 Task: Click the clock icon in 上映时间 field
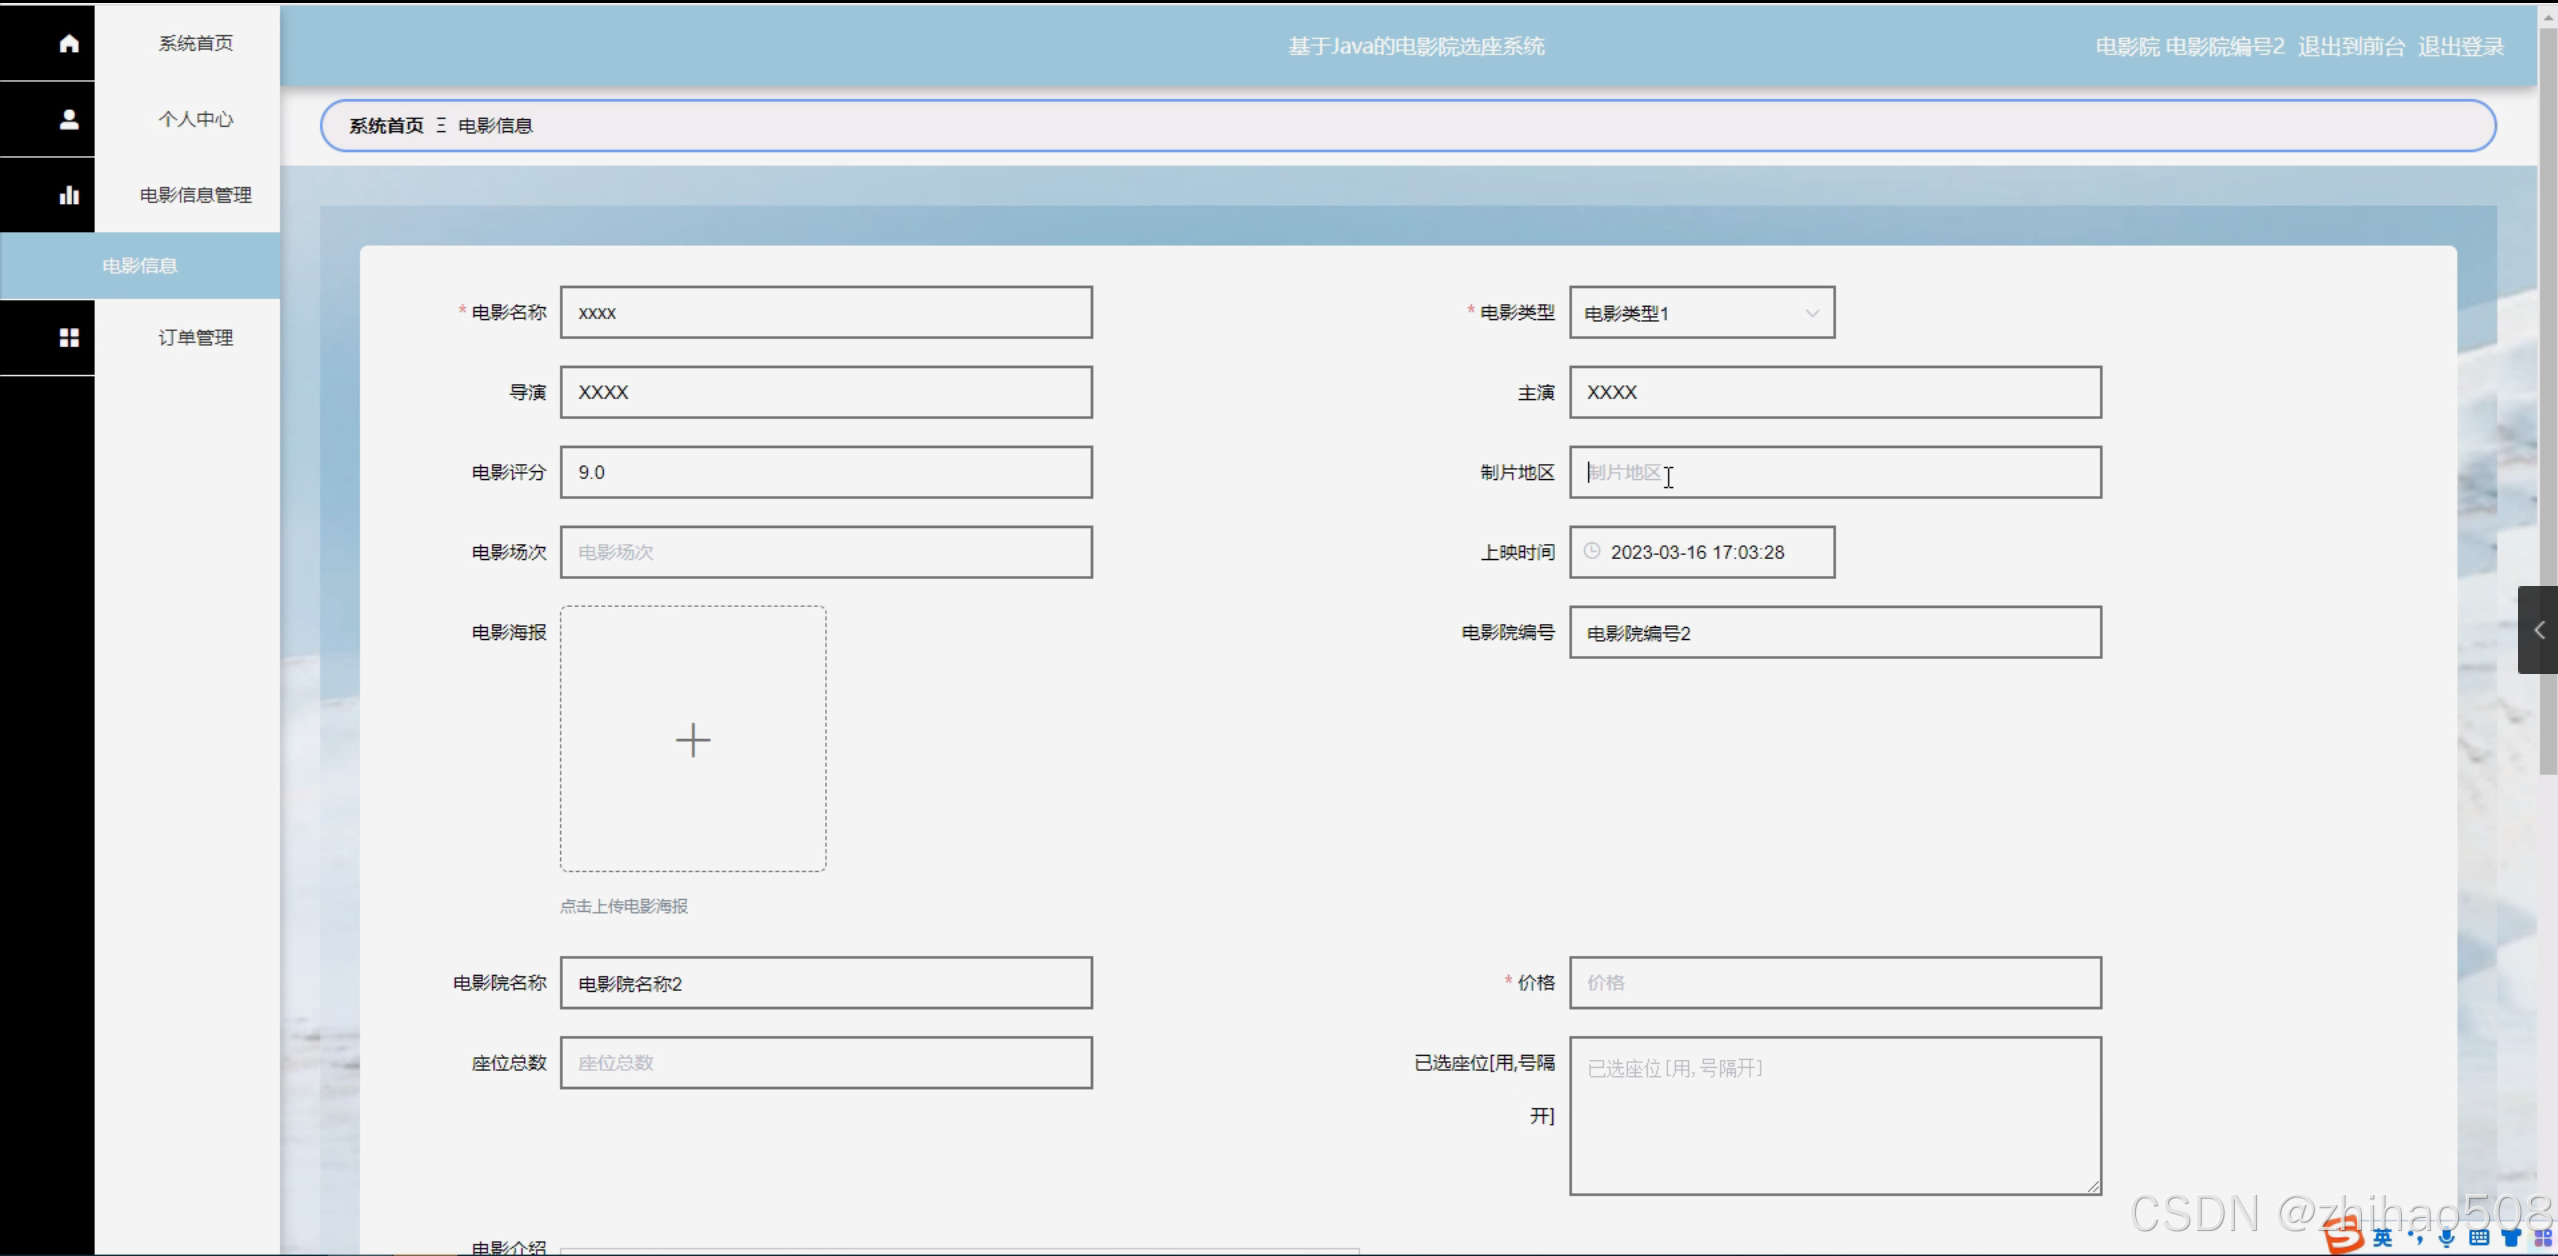click(x=1592, y=551)
